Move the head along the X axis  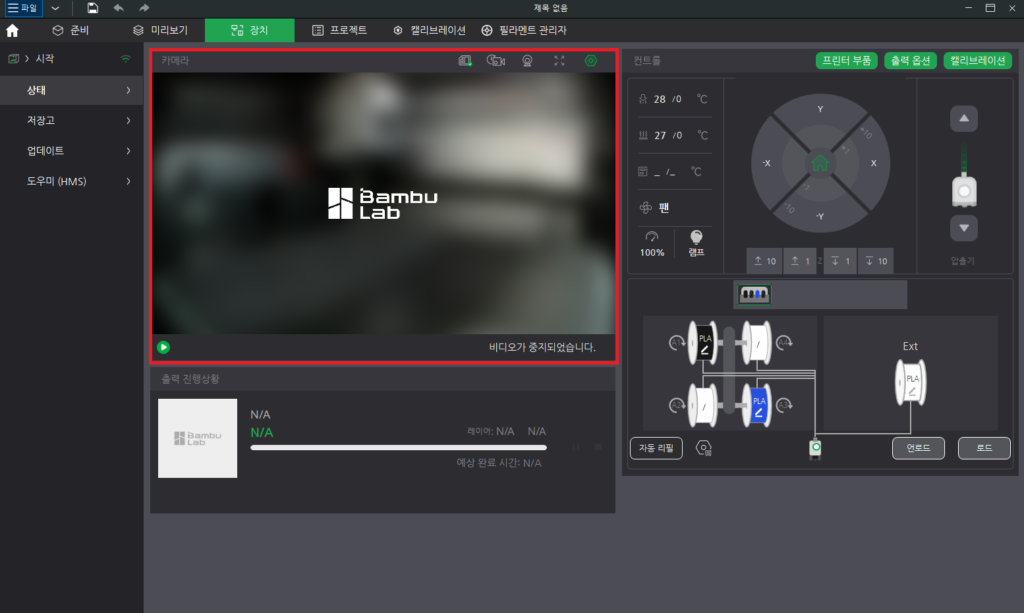coord(874,163)
